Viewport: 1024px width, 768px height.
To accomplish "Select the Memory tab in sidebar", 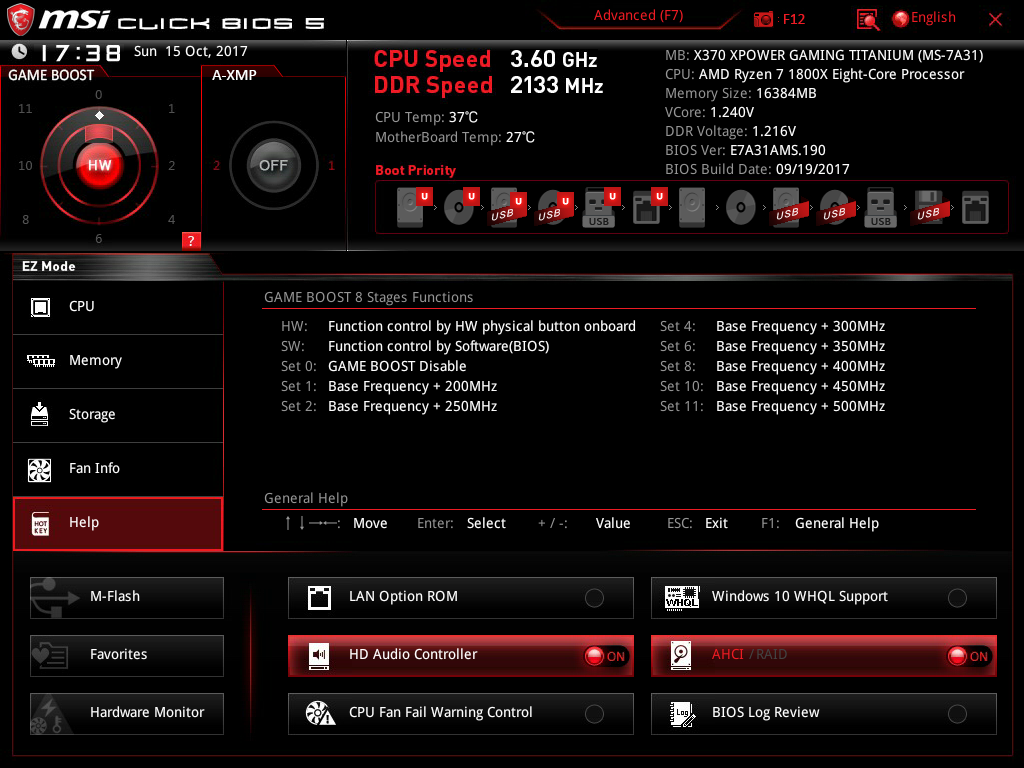I will coord(118,361).
